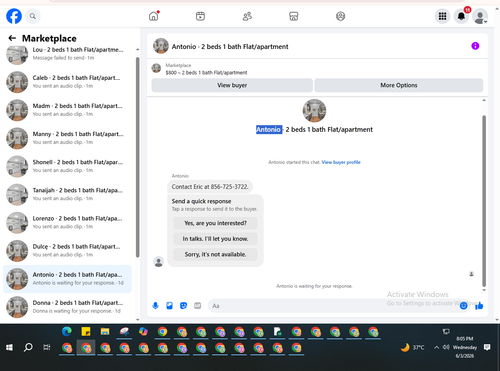
Task: Click the large listing photo in chat
Action: tap(314, 111)
